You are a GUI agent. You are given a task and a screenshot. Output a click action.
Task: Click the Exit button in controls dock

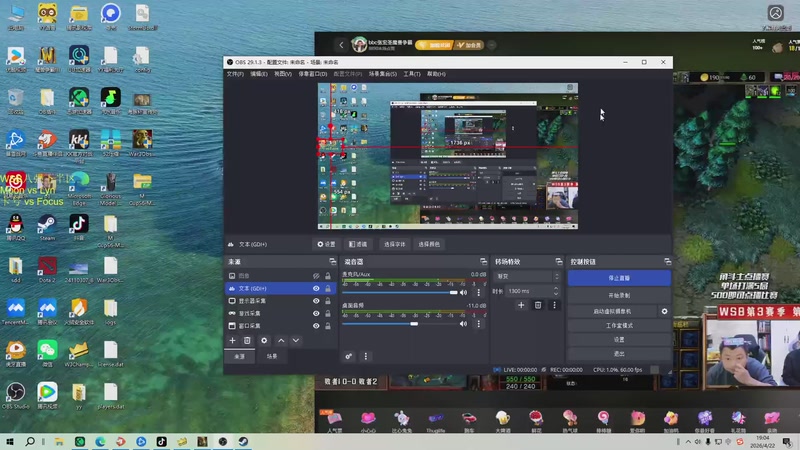tap(619, 354)
